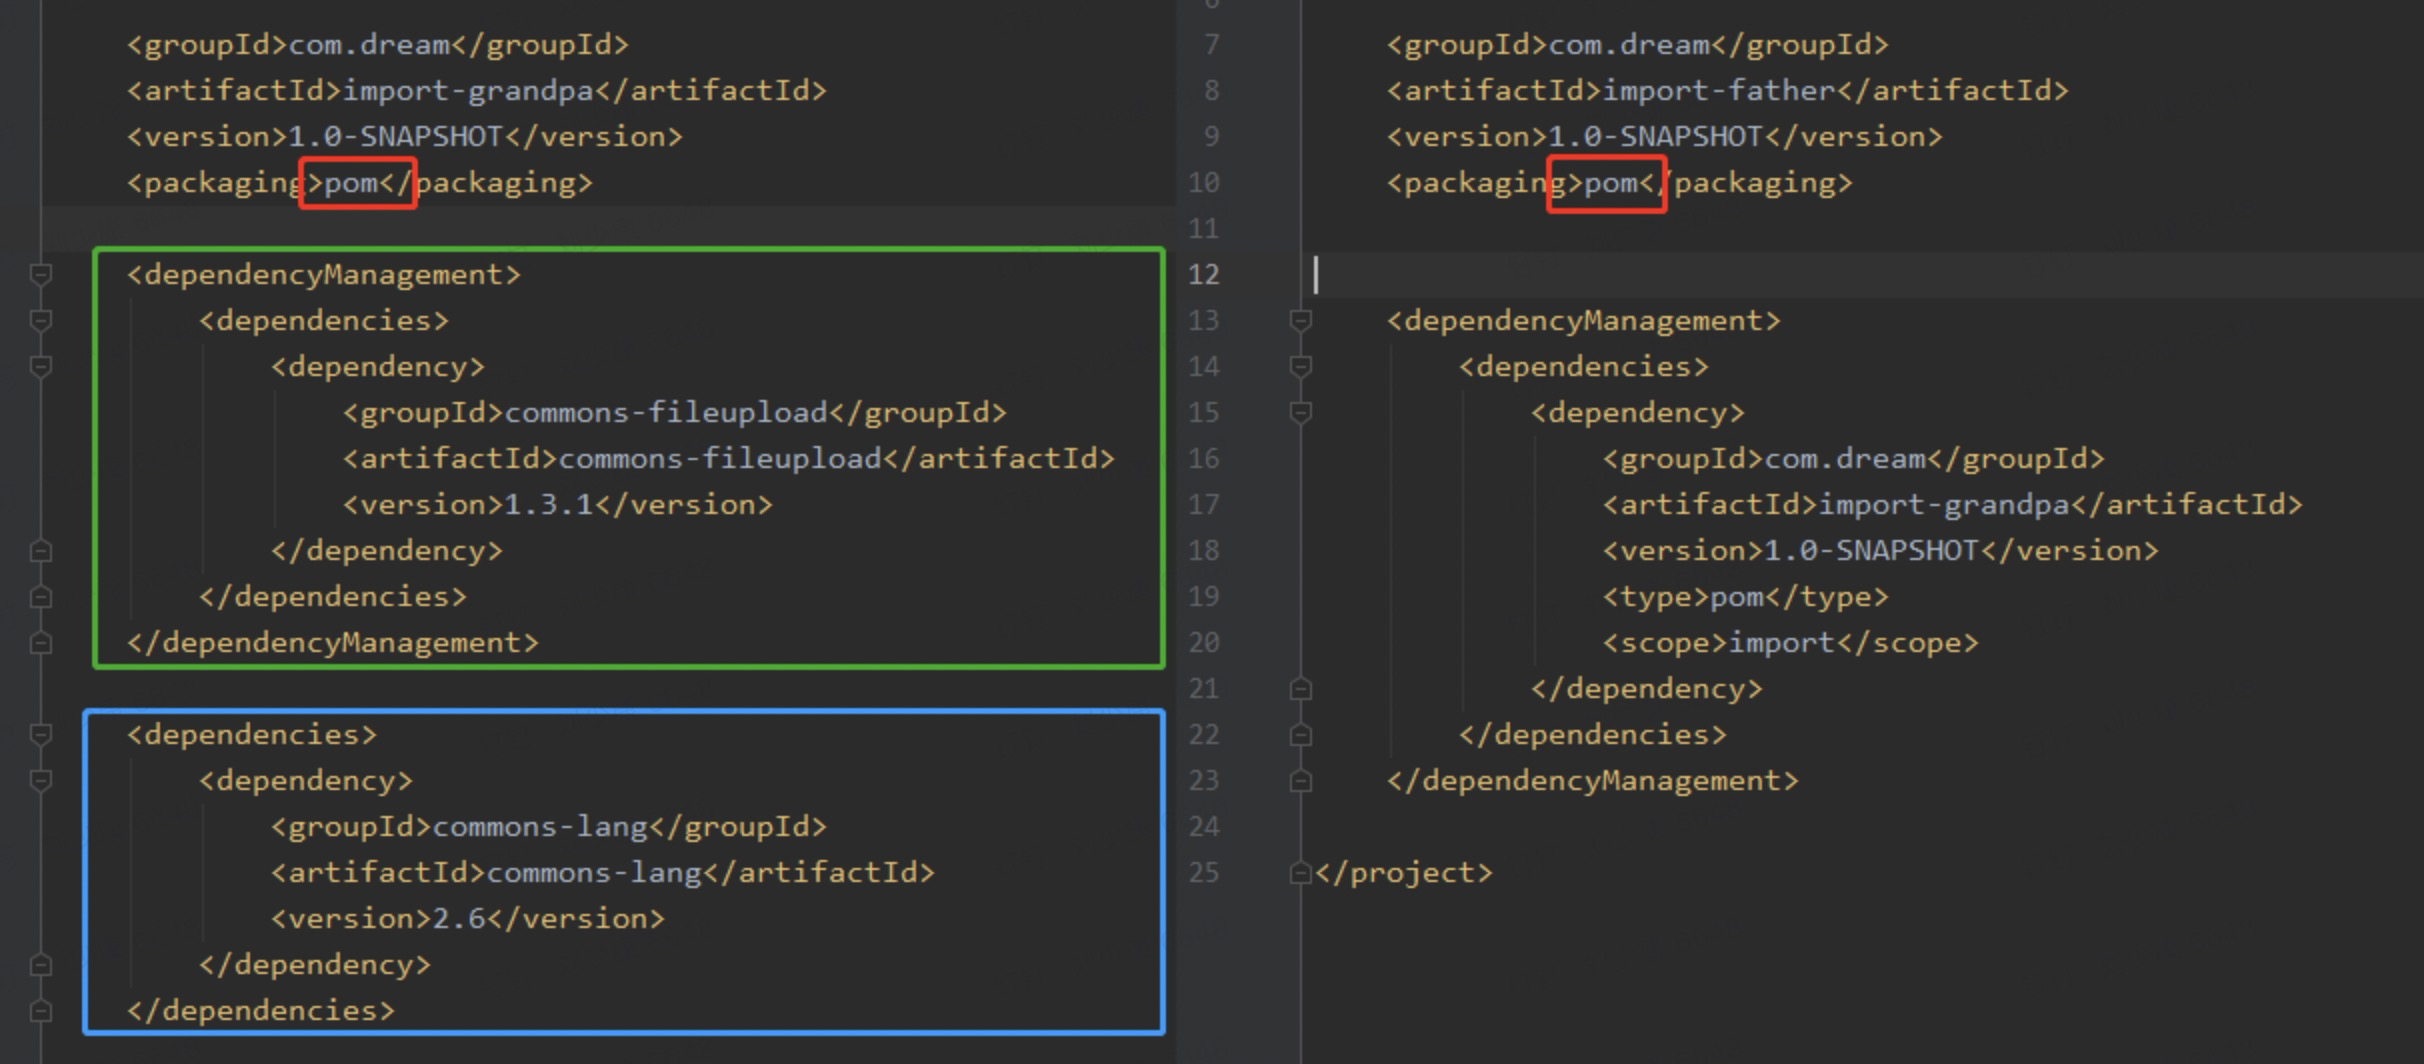Collapse the import-grandpa dependency fold at line 15
Screen dimensions: 2424x1064
pyautogui.click(x=1300, y=413)
